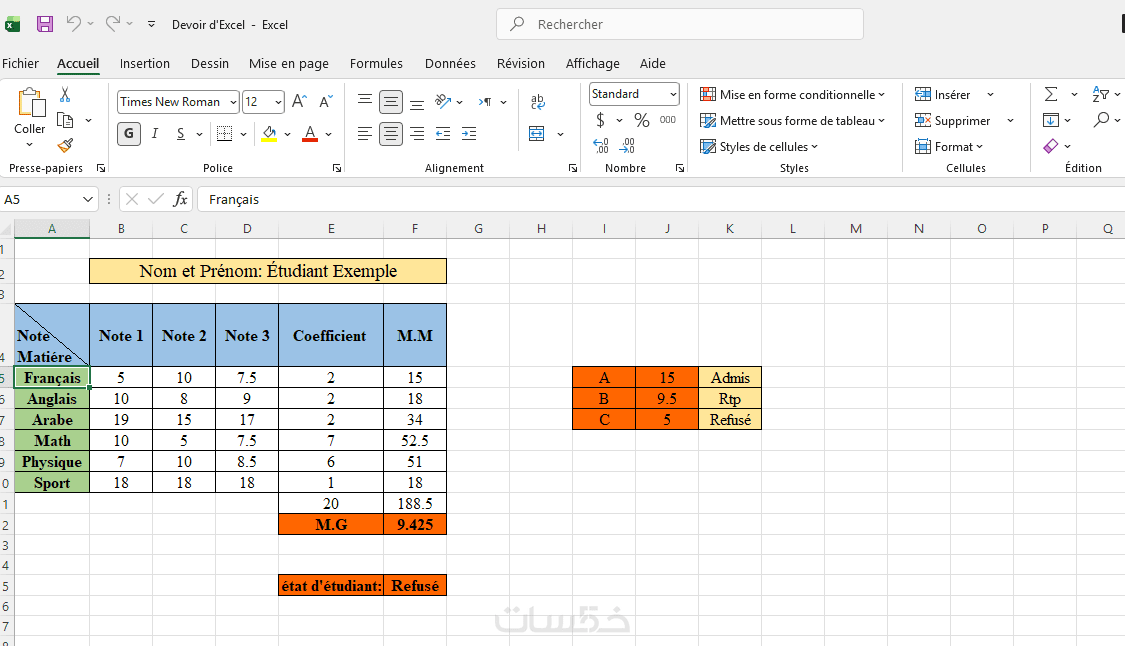
Task: Open Nombre group dialog launcher
Action: pyautogui.click(x=679, y=168)
